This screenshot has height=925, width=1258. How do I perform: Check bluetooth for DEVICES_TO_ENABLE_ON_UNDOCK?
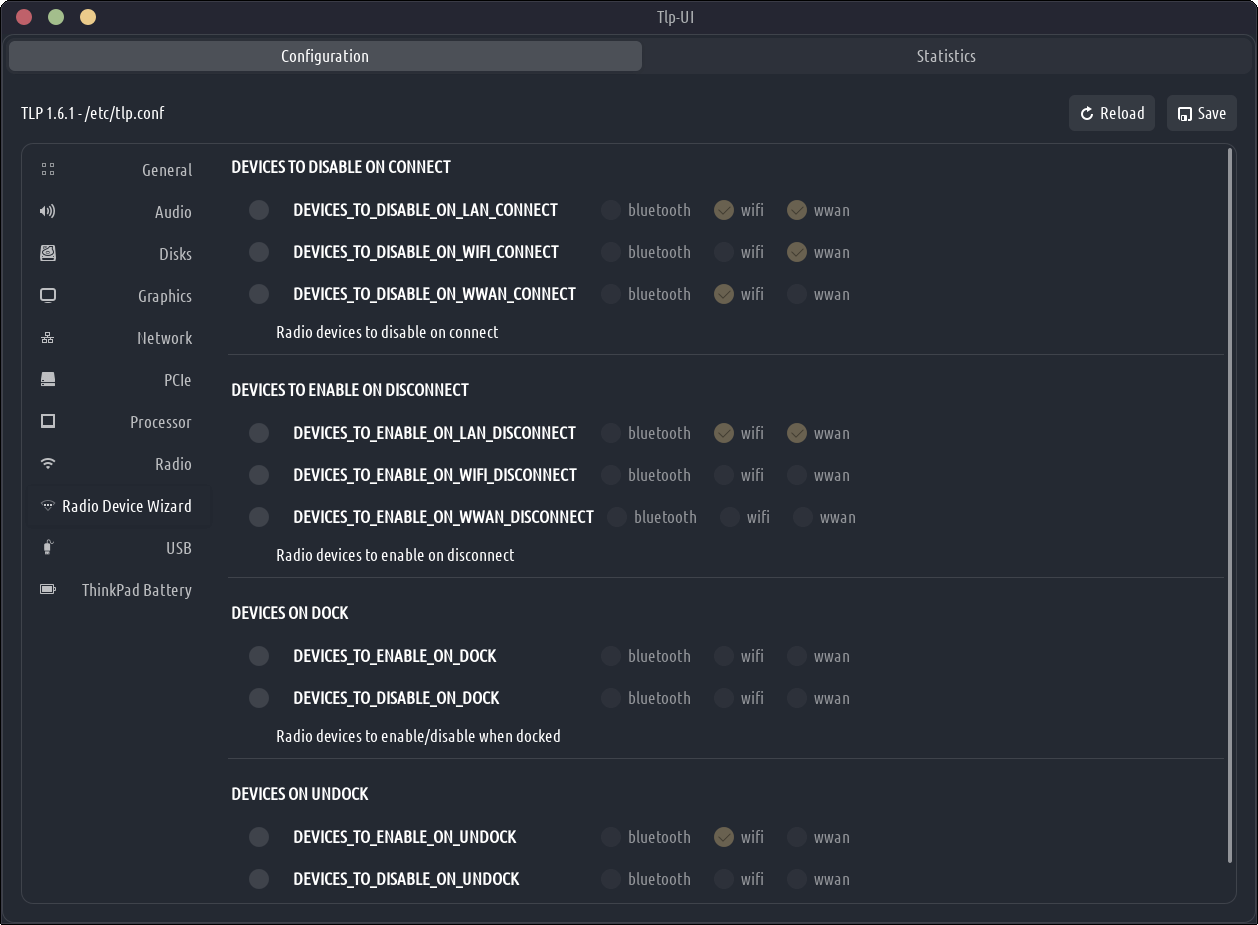[x=611, y=837]
